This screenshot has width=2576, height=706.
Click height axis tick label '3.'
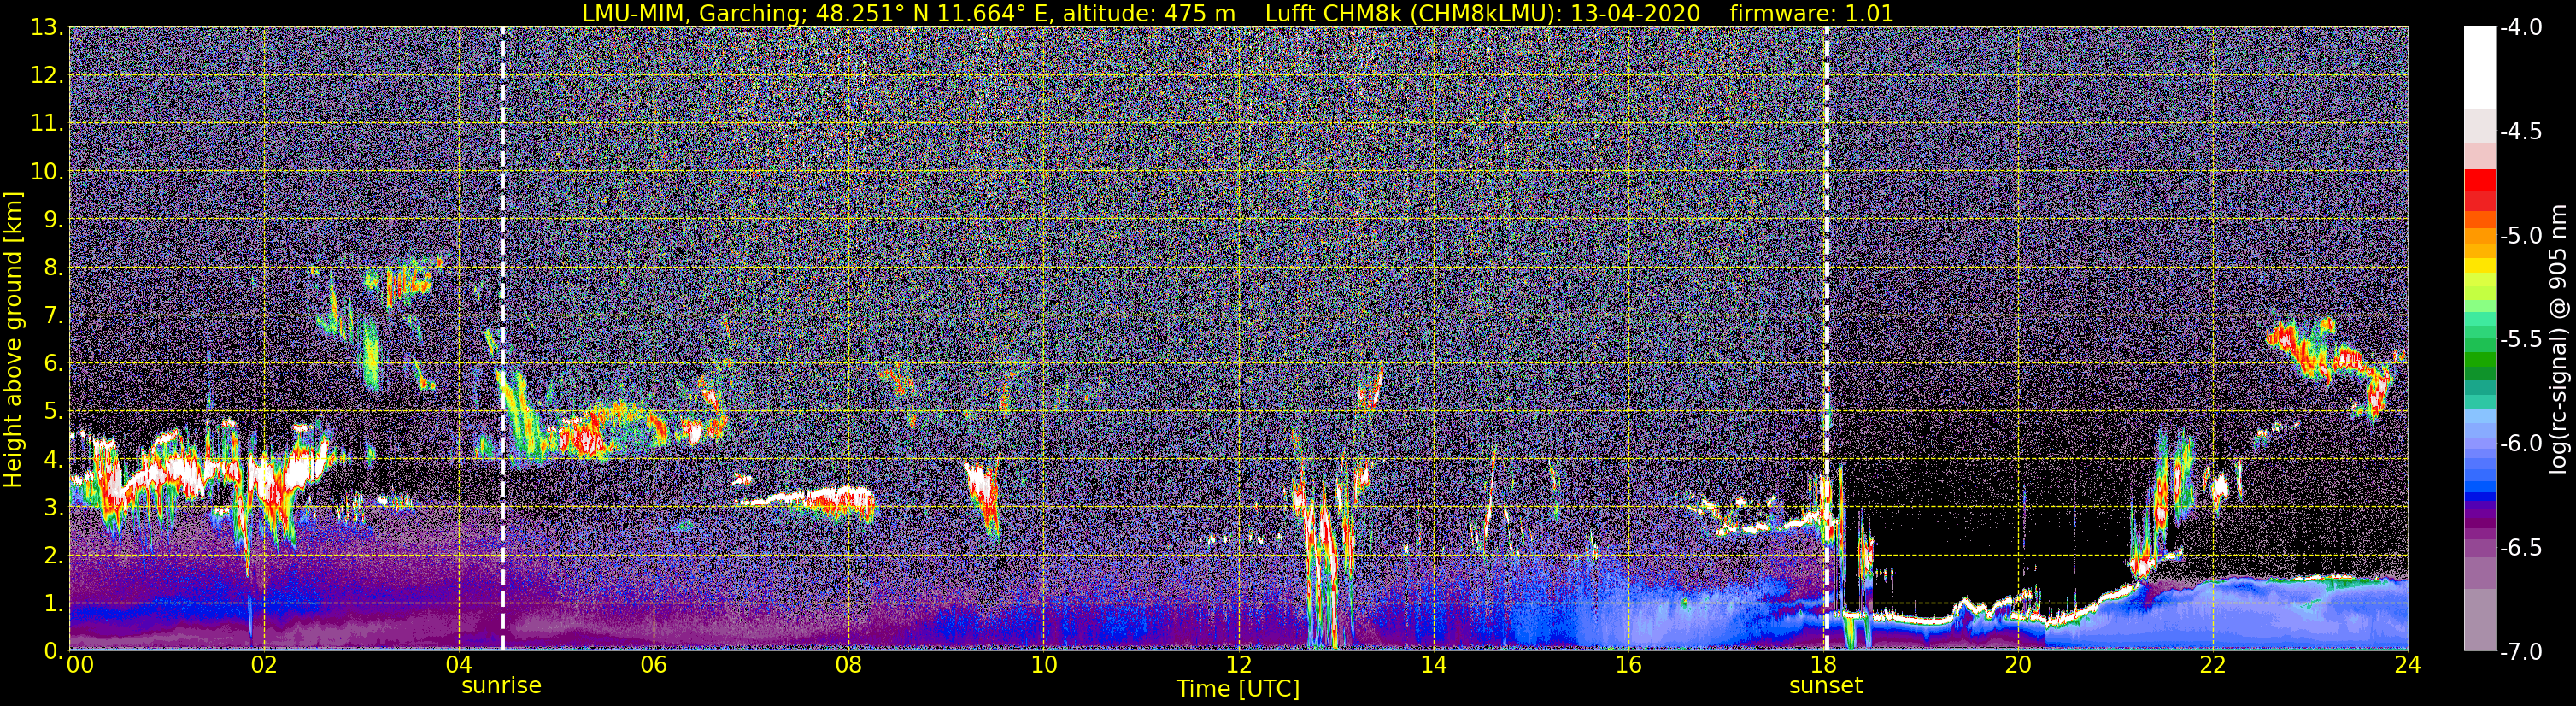pyautogui.click(x=53, y=508)
